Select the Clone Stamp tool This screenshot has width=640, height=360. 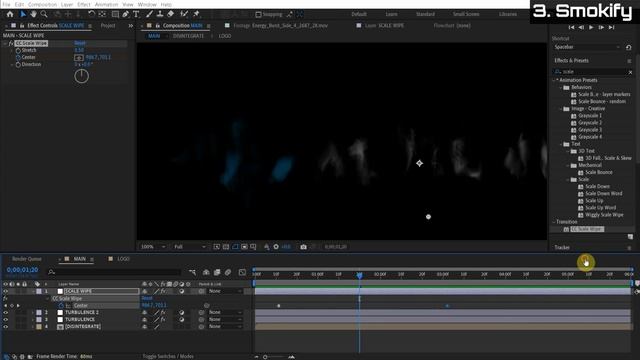[x=160, y=14]
